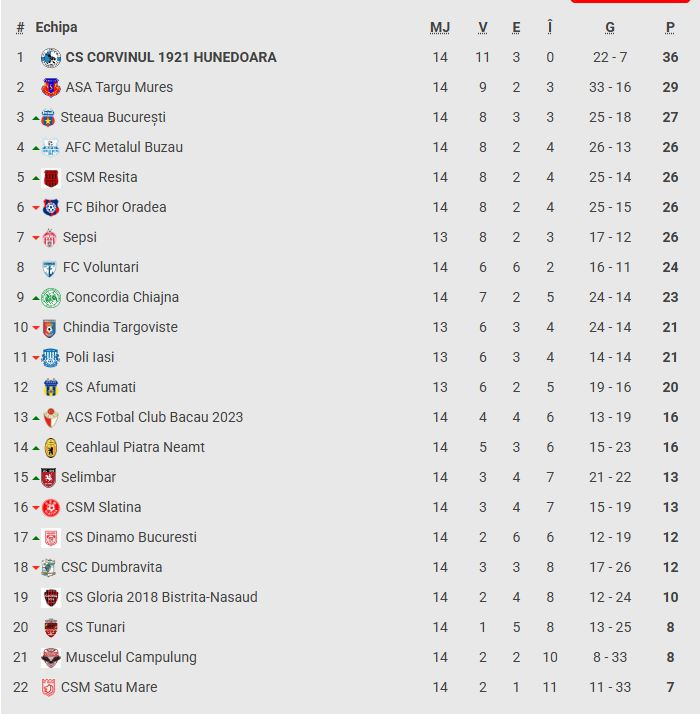
Task: Click the MJ matches played column header
Action: 440,28
